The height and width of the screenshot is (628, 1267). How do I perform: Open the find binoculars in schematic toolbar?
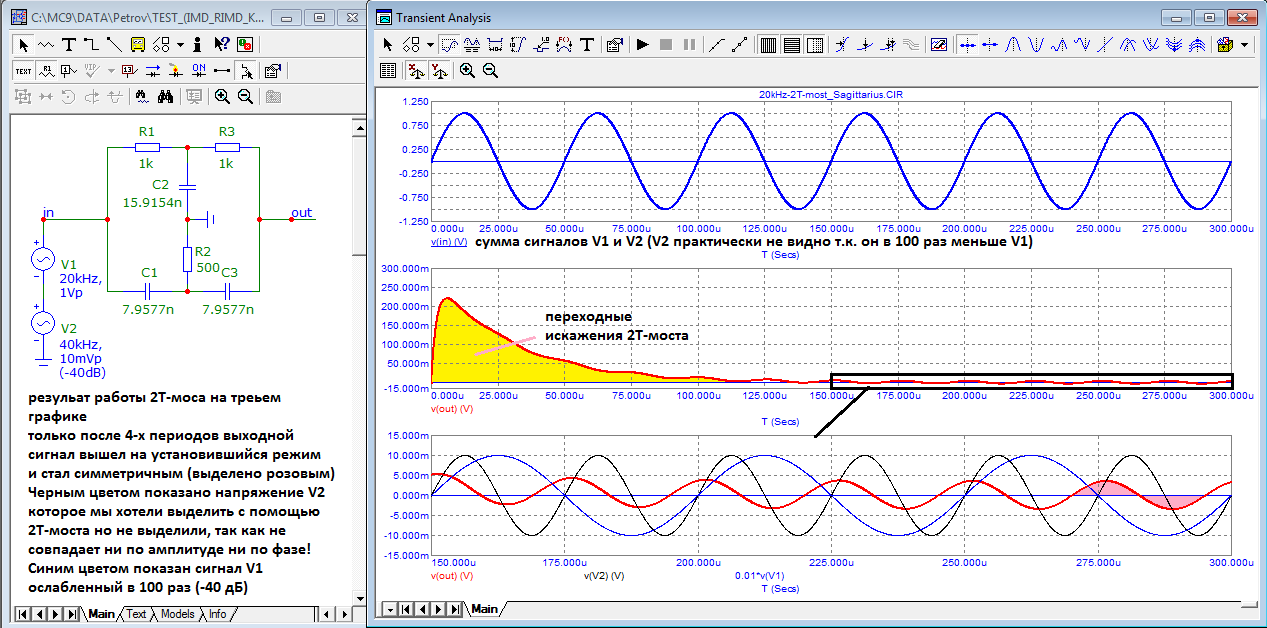(166, 96)
